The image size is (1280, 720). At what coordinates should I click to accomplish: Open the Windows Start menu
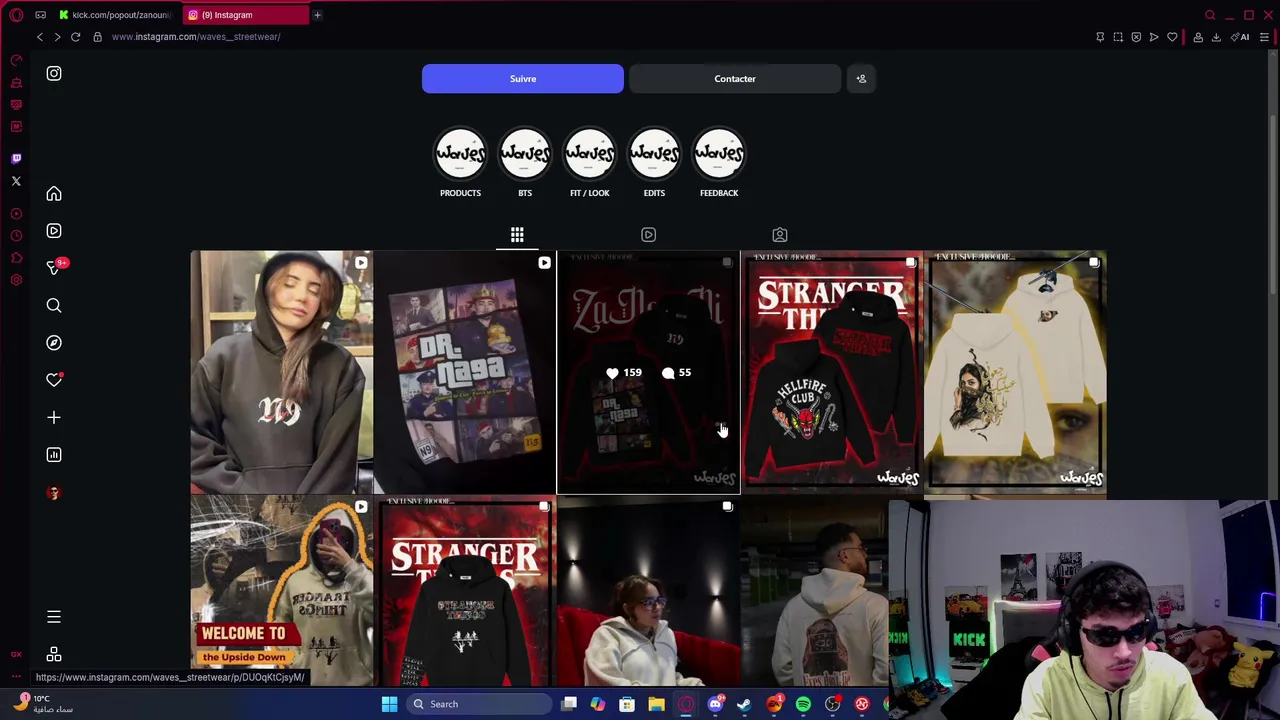point(389,704)
